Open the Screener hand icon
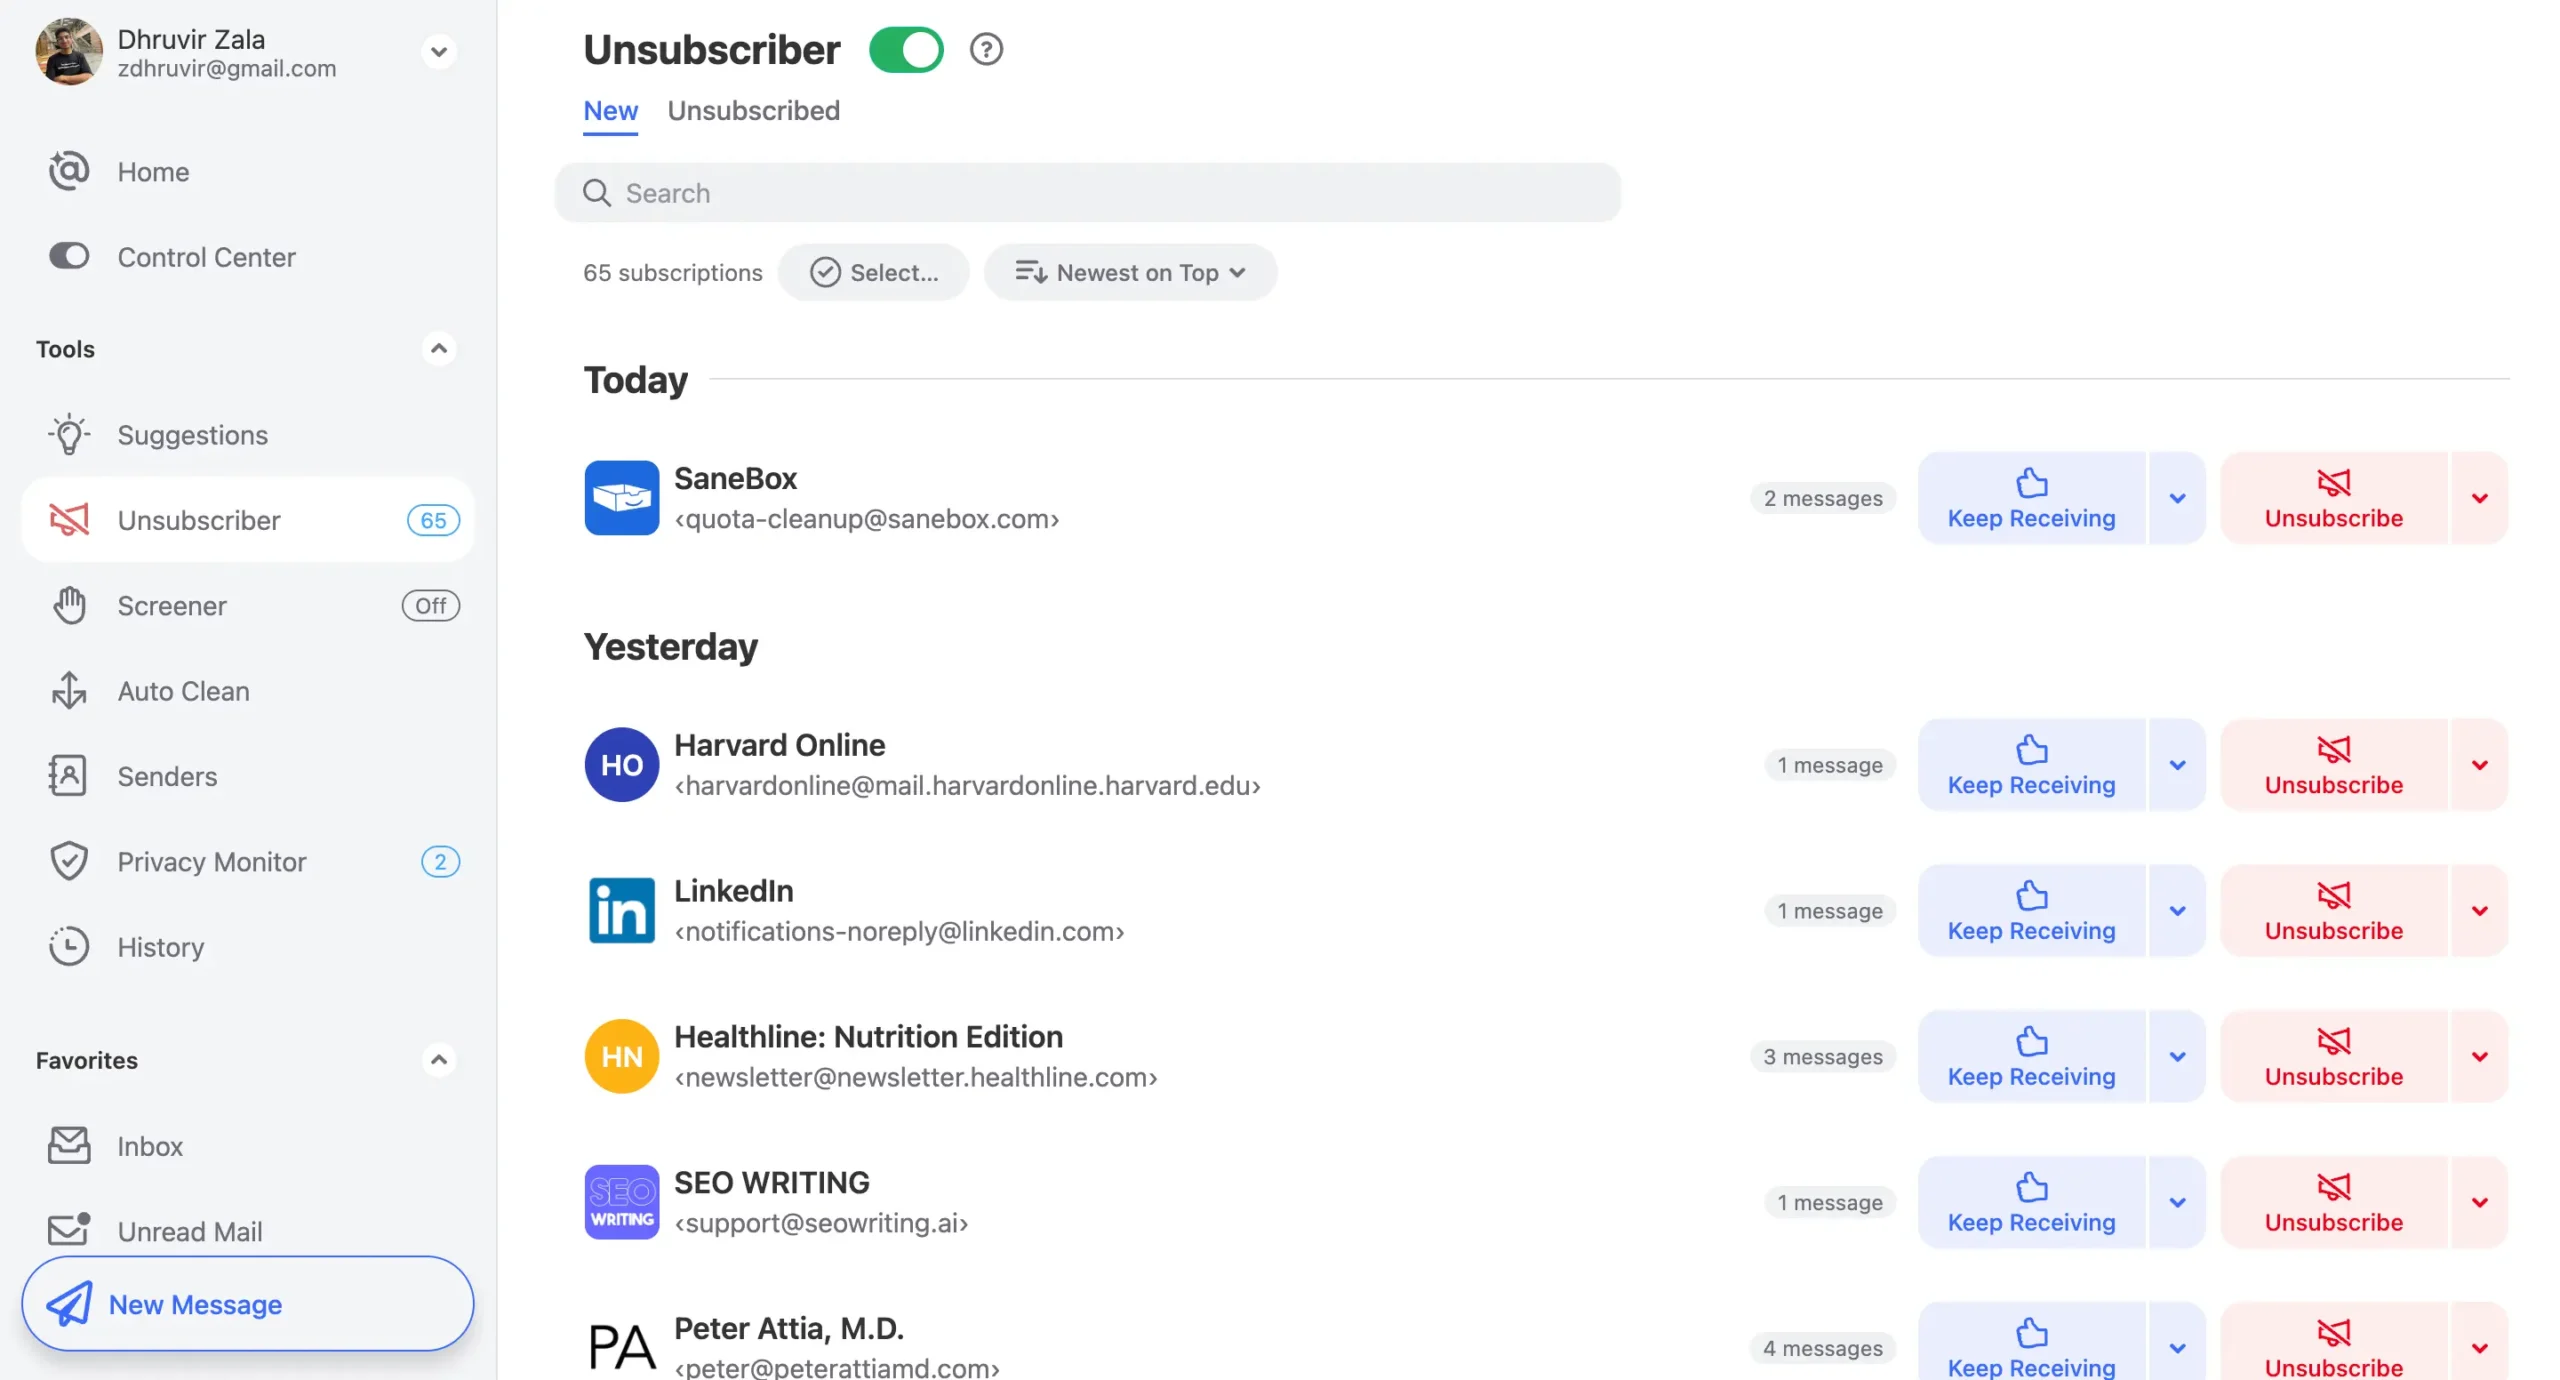Viewport: 2560px width, 1380px height. point(69,605)
